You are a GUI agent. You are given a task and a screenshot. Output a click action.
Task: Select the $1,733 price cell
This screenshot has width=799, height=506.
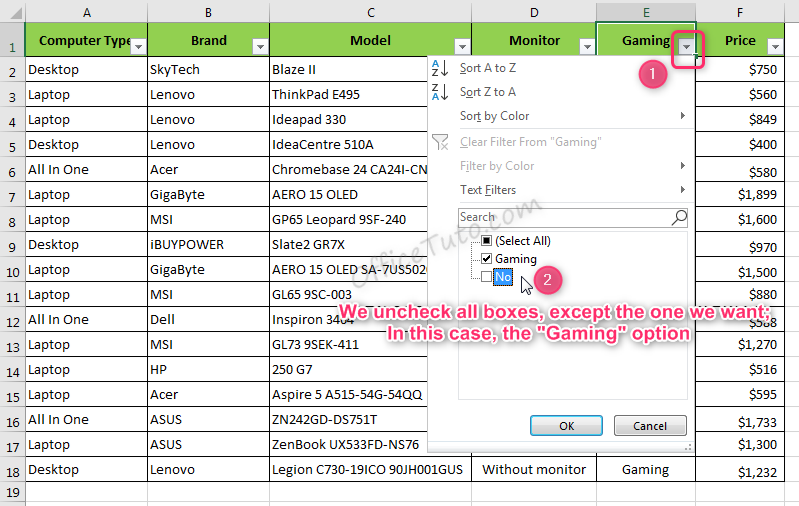[x=740, y=419]
